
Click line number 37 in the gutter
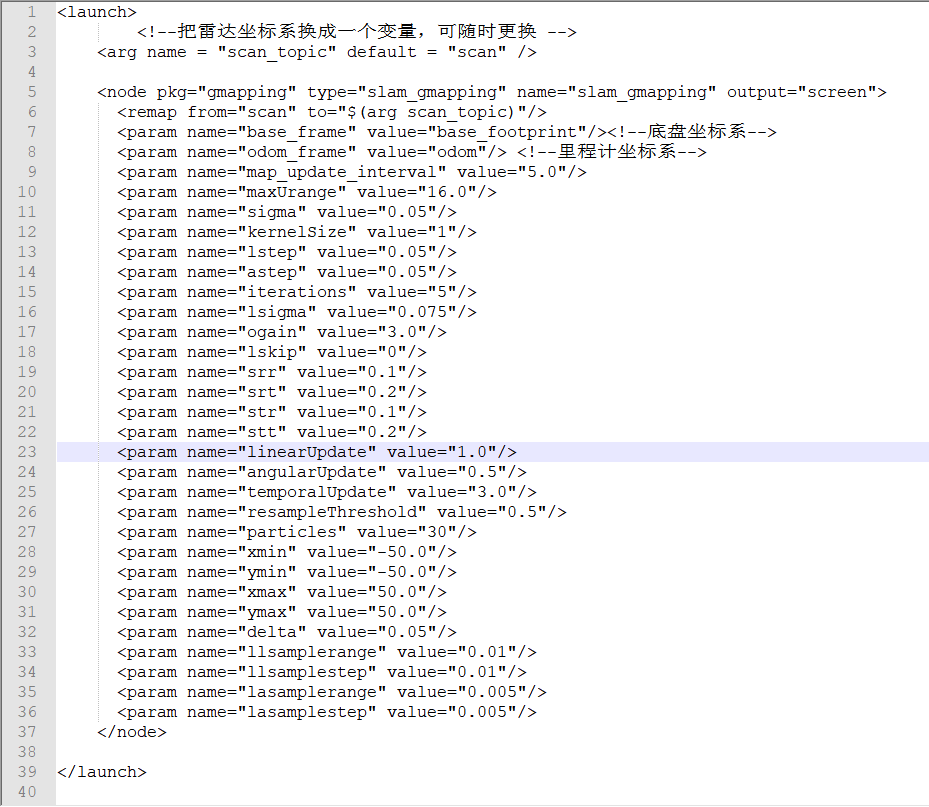27,732
